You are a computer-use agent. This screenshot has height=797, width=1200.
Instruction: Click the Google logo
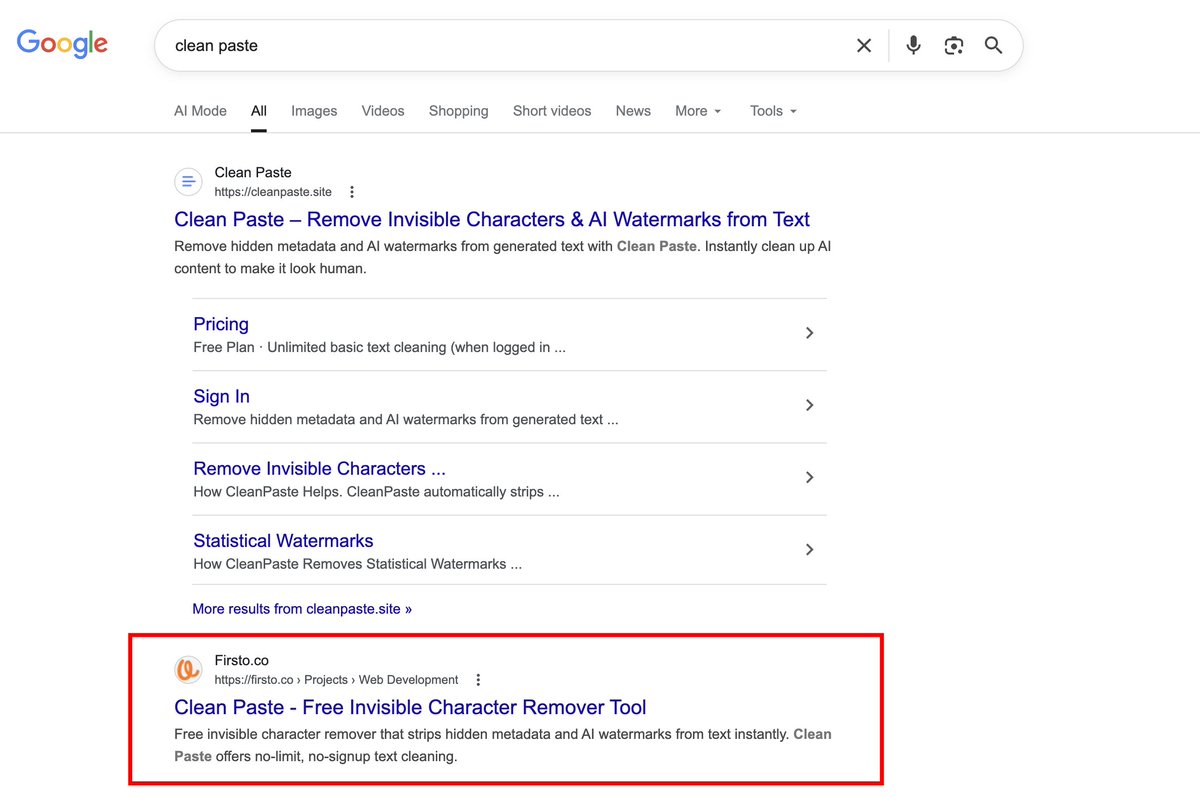[x=62, y=44]
